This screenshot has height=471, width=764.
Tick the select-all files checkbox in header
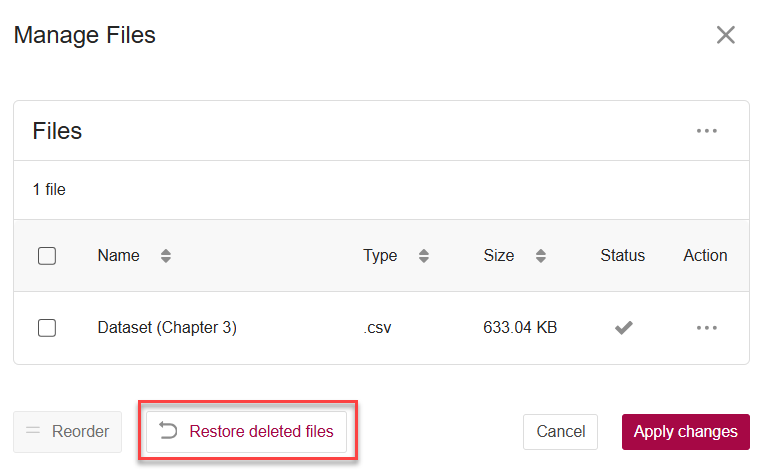click(x=47, y=256)
